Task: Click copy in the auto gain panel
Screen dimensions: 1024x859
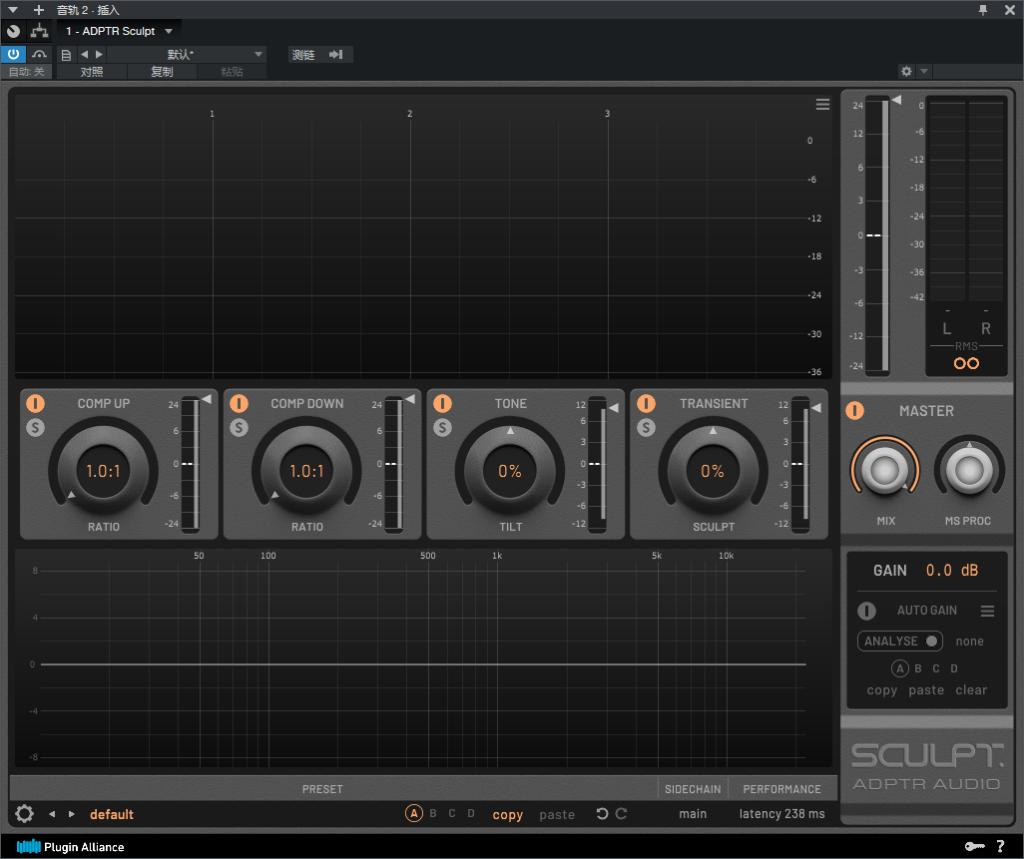Action: point(882,690)
